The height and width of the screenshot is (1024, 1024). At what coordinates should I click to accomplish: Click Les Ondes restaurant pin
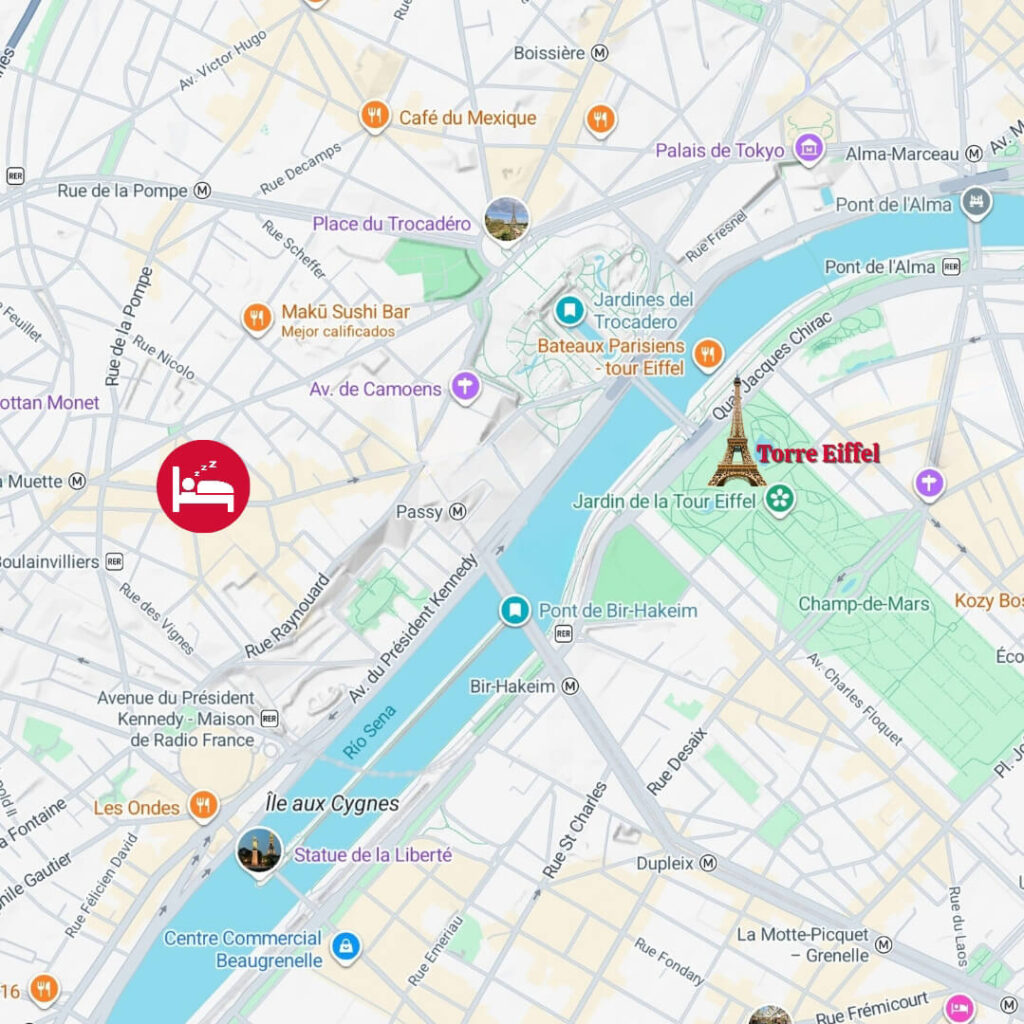point(204,806)
